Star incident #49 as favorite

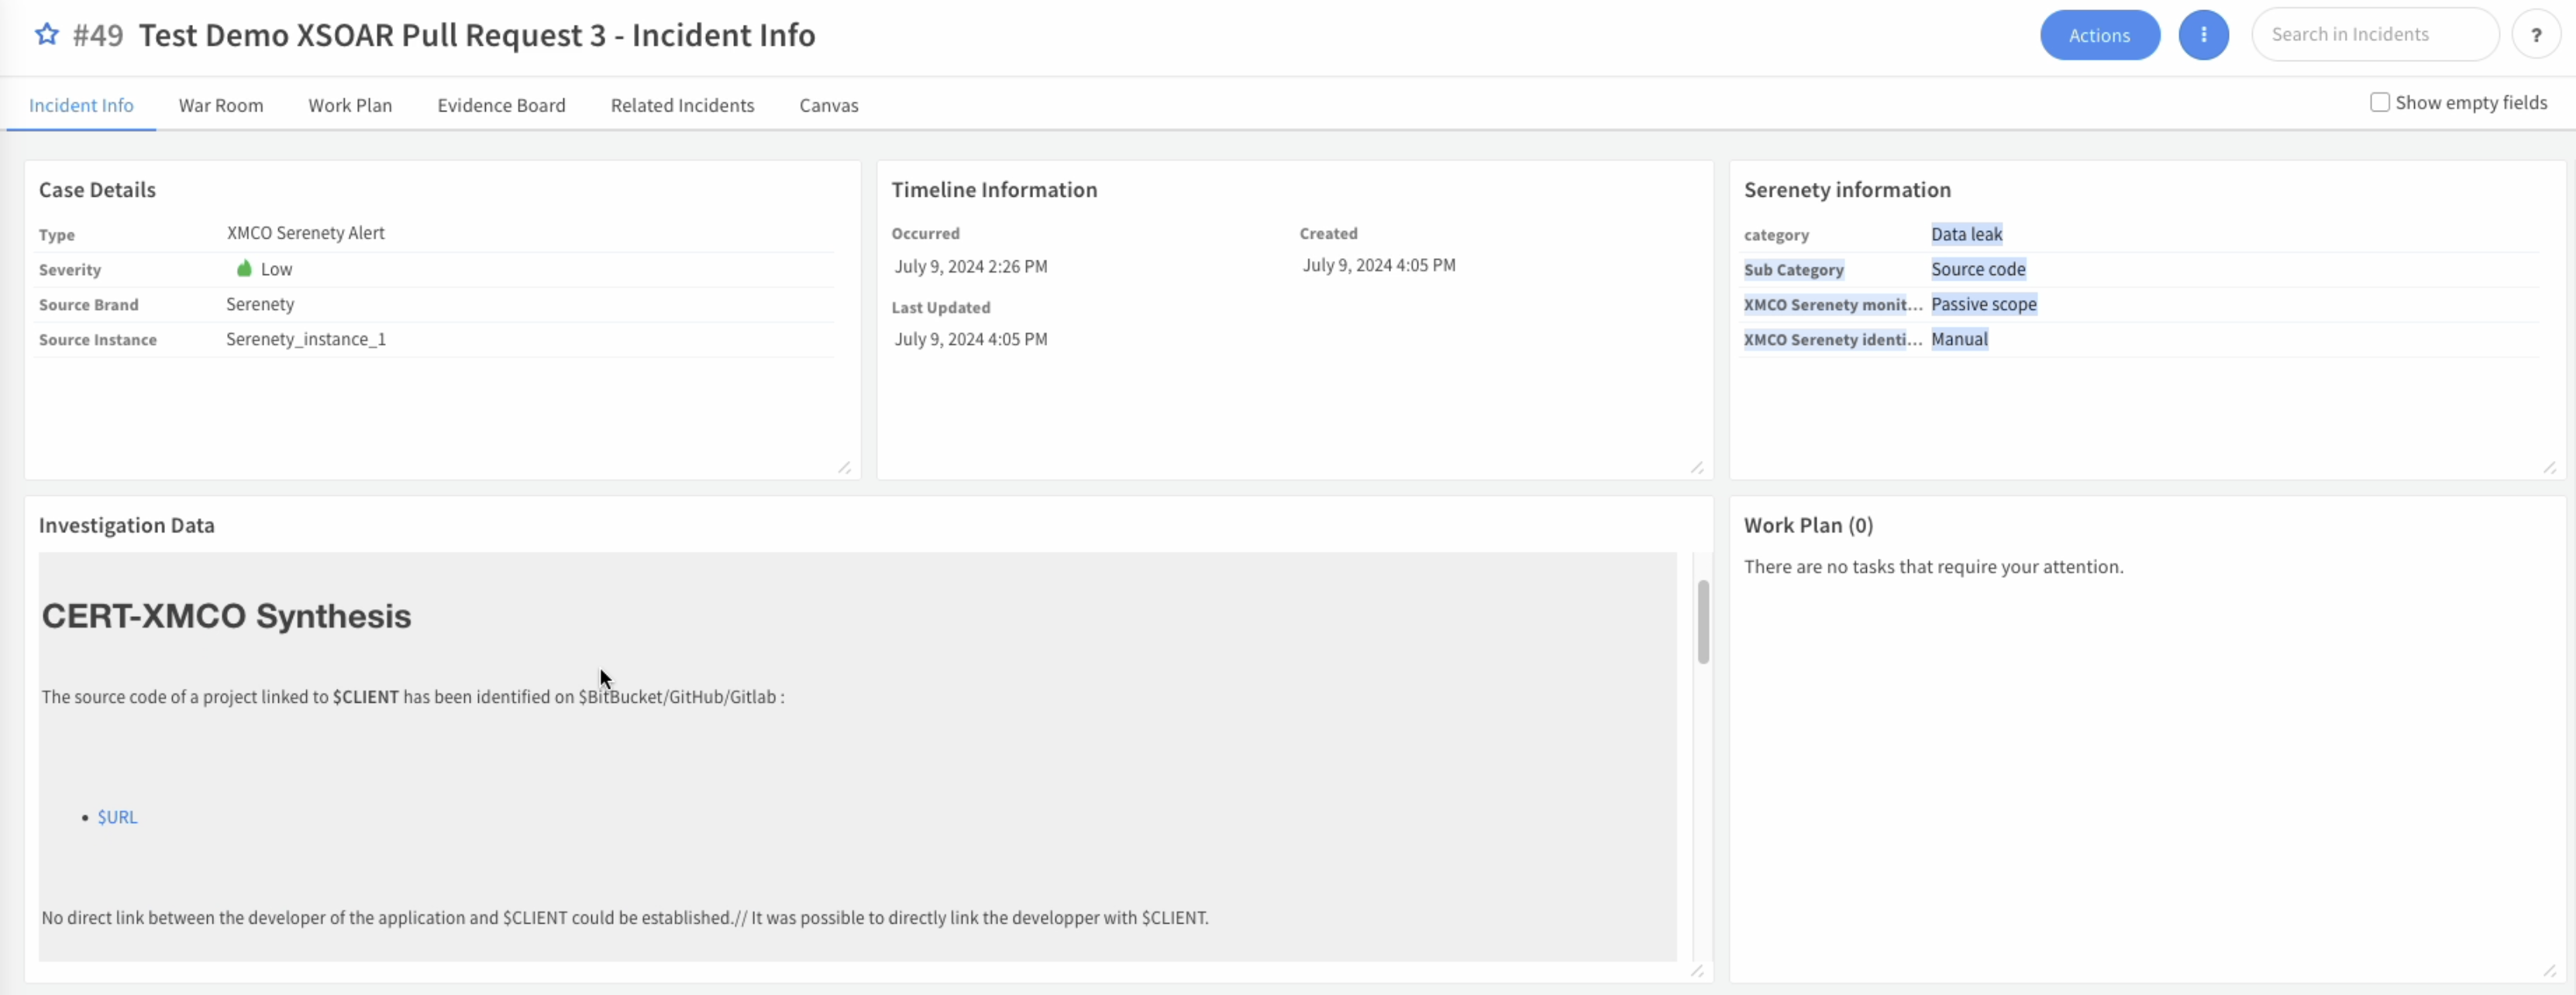[46, 35]
